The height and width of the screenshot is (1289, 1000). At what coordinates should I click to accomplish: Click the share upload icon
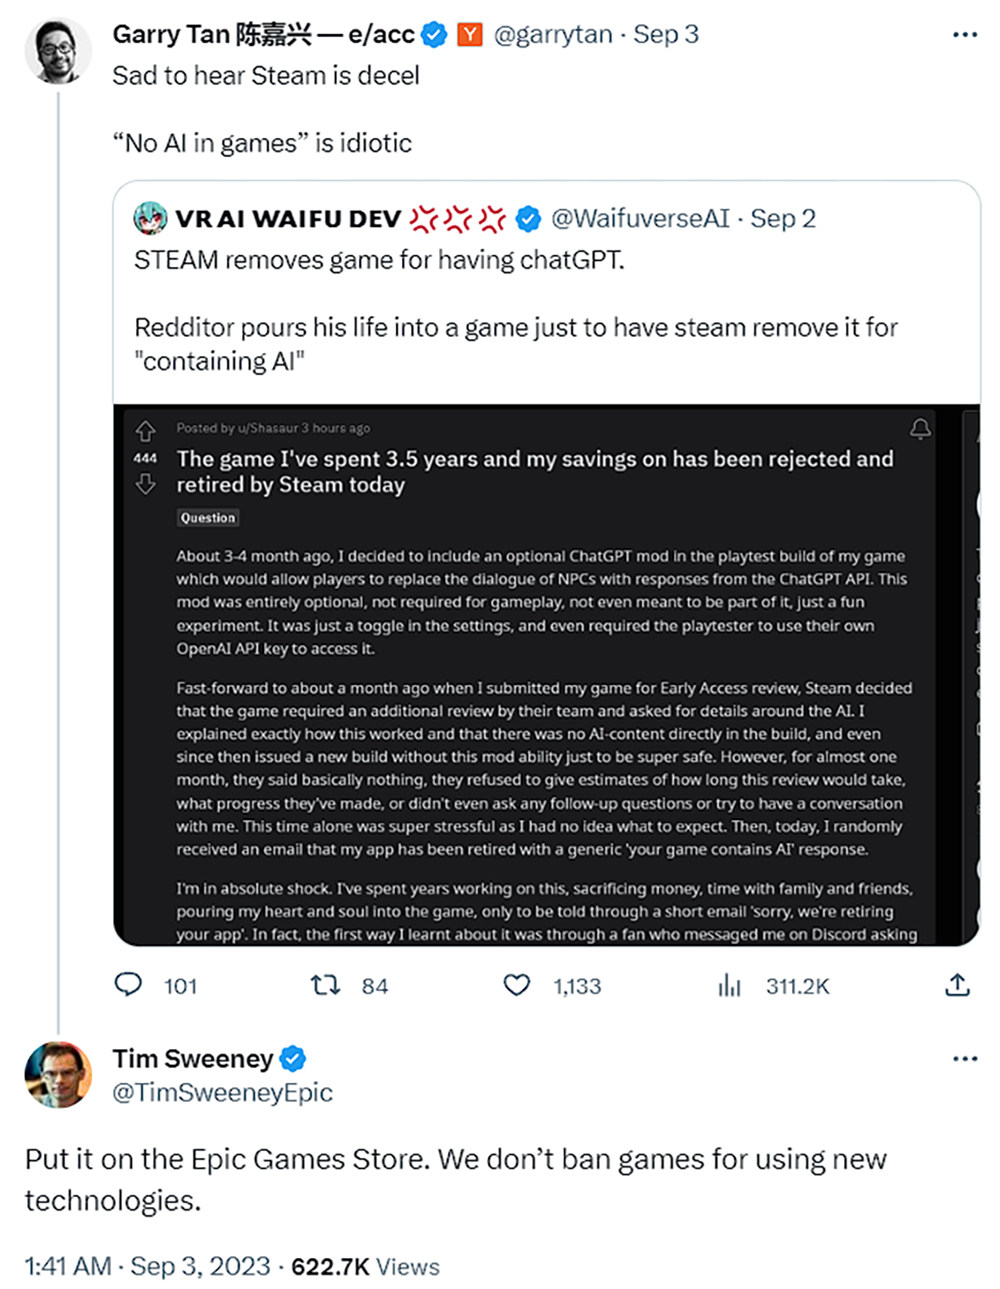[x=957, y=985]
